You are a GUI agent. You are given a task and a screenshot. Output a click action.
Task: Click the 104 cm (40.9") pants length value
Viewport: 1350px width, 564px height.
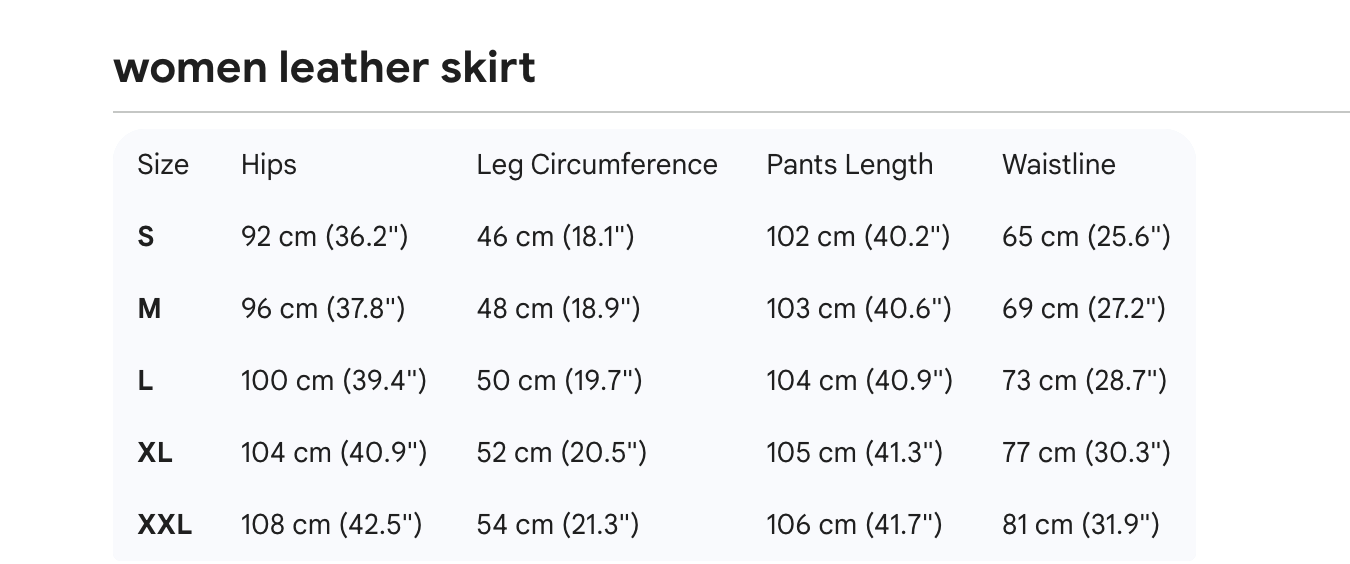tap(859, 381)
